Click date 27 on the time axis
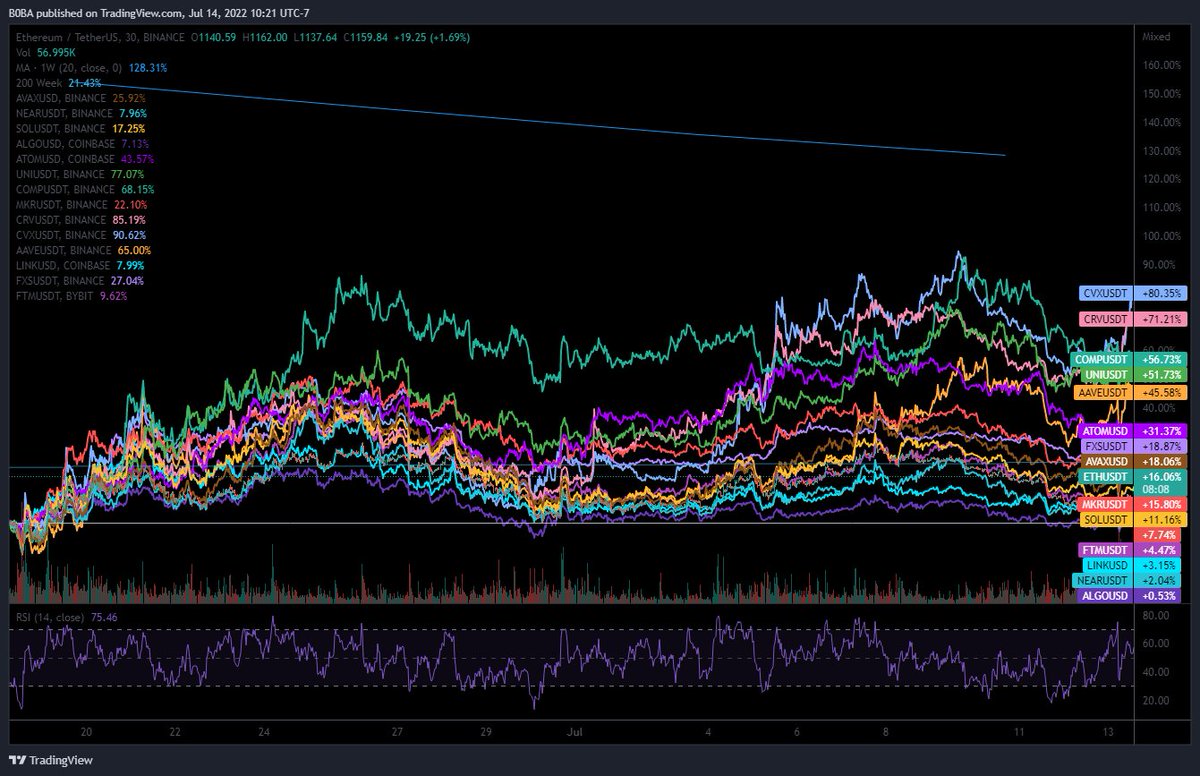 click(x=397, y=732)
